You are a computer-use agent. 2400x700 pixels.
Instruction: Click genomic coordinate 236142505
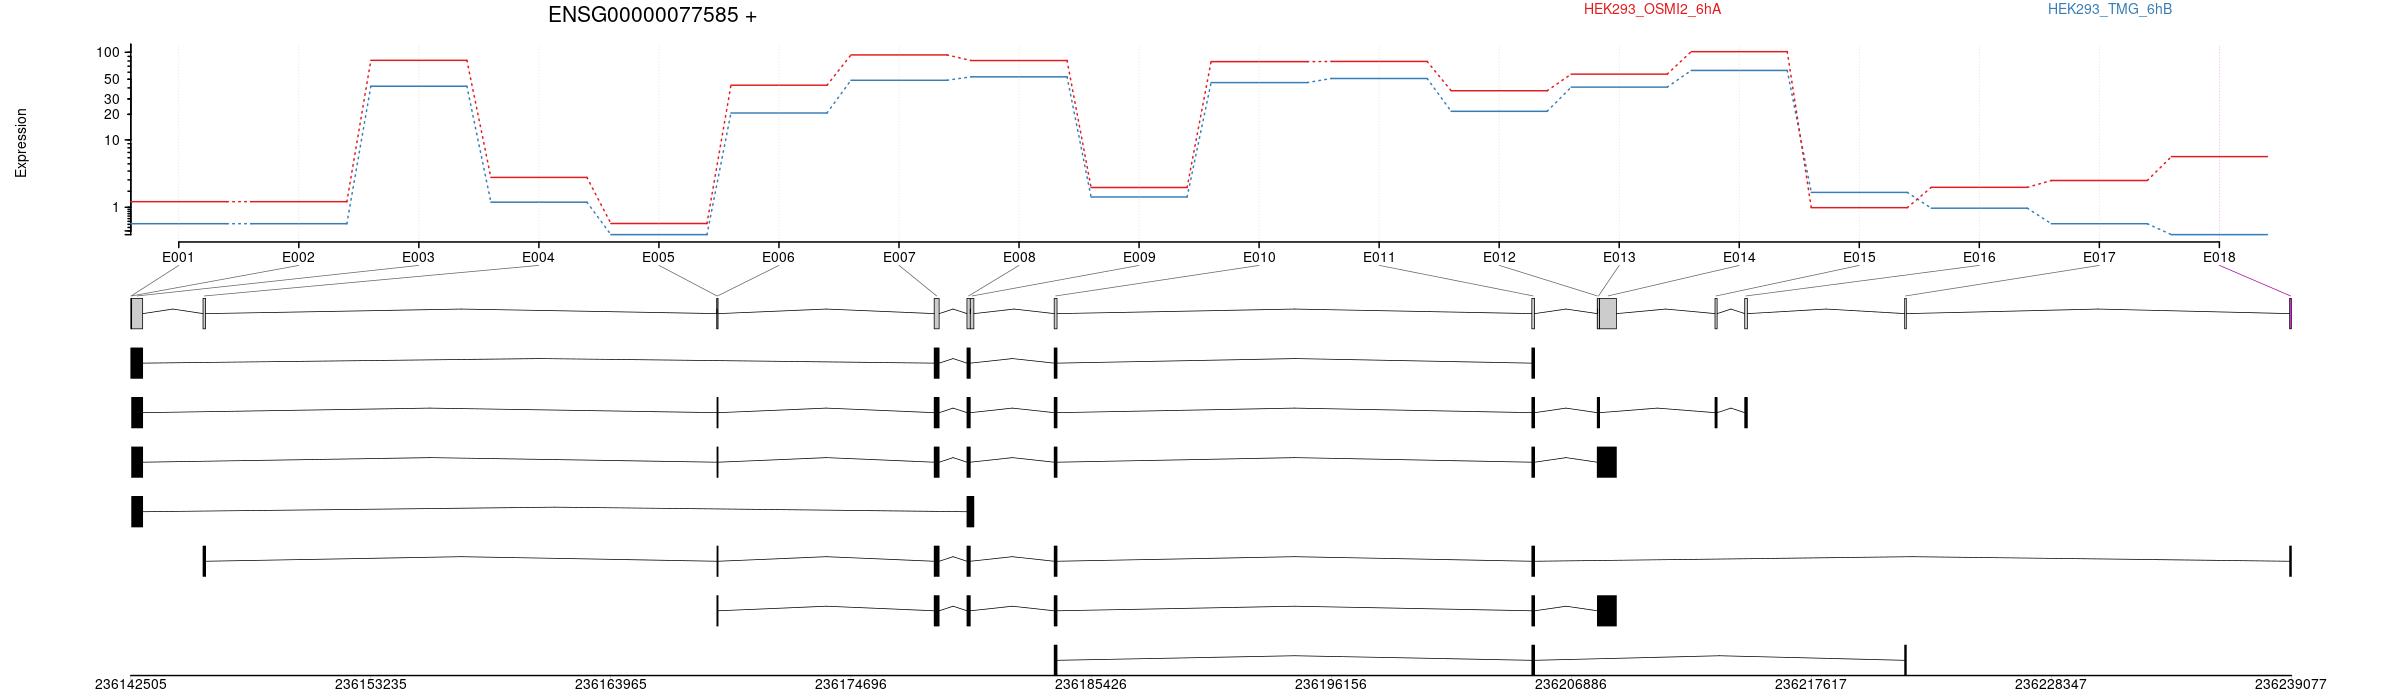coord(131,685)
